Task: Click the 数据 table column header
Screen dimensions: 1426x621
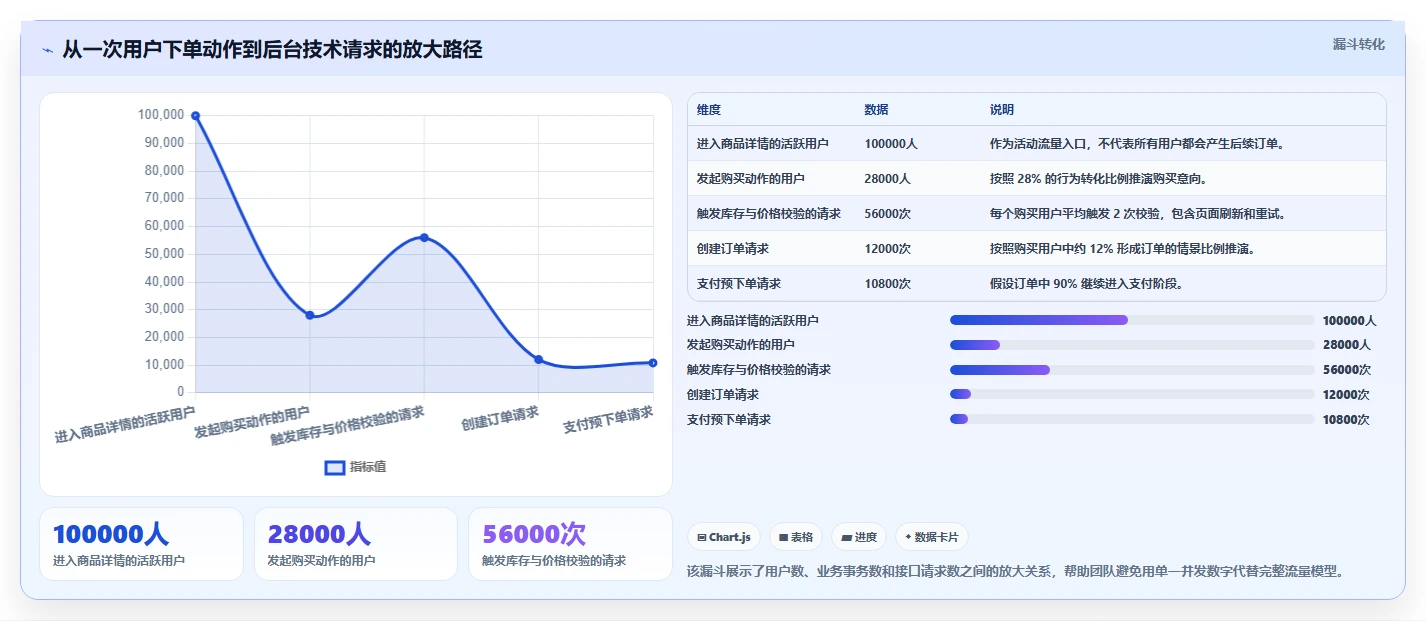Action: [x=876, y=110]
